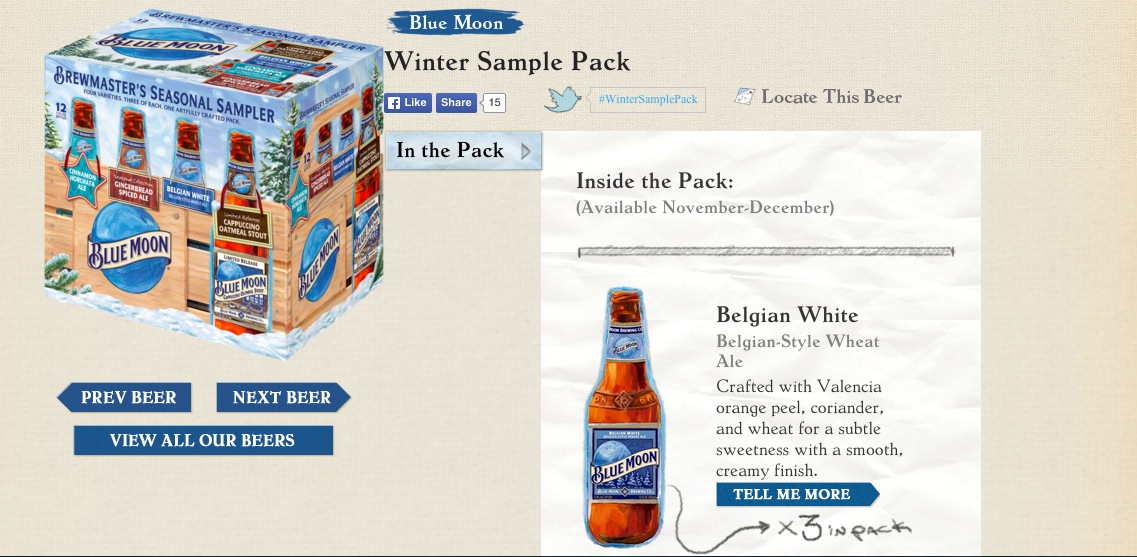This screenshot has height=557, width=1137.
Task: Share the page on Facebook
Action: click(x=456, y=103)
